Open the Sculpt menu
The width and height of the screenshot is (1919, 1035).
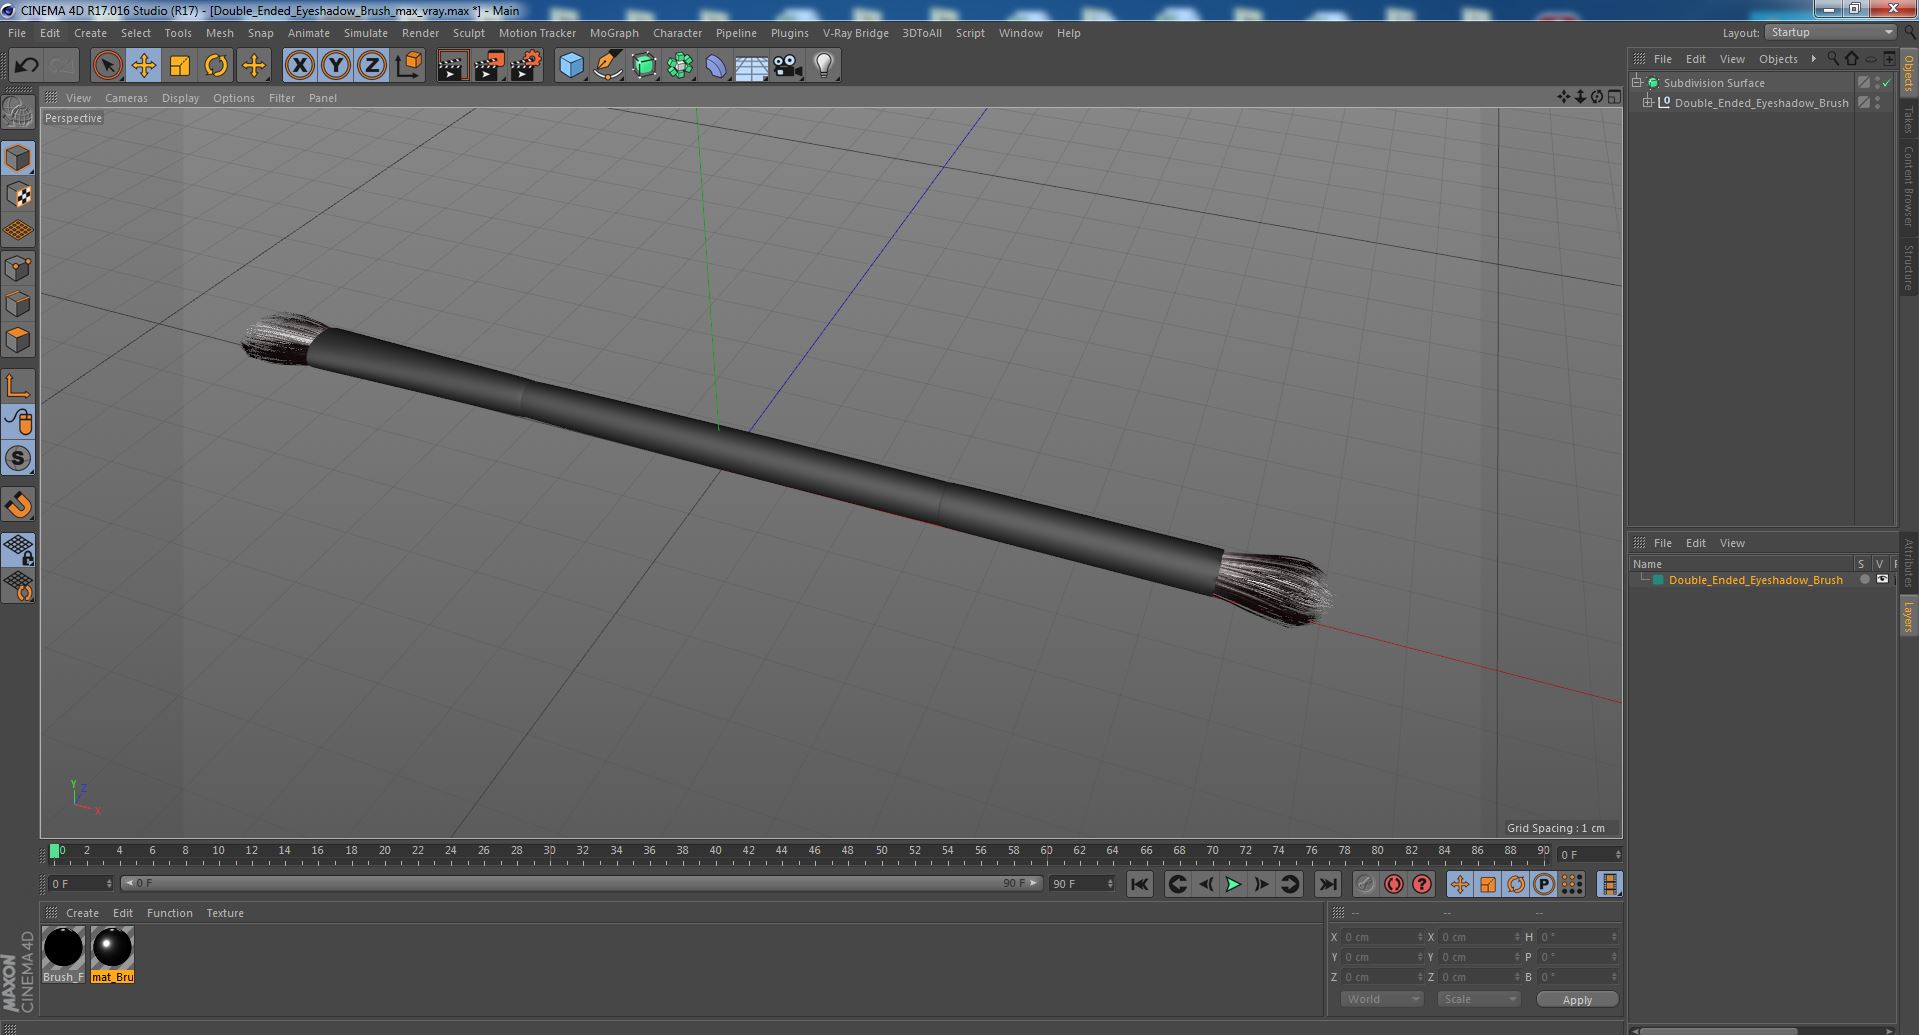(x=468, y=33)
